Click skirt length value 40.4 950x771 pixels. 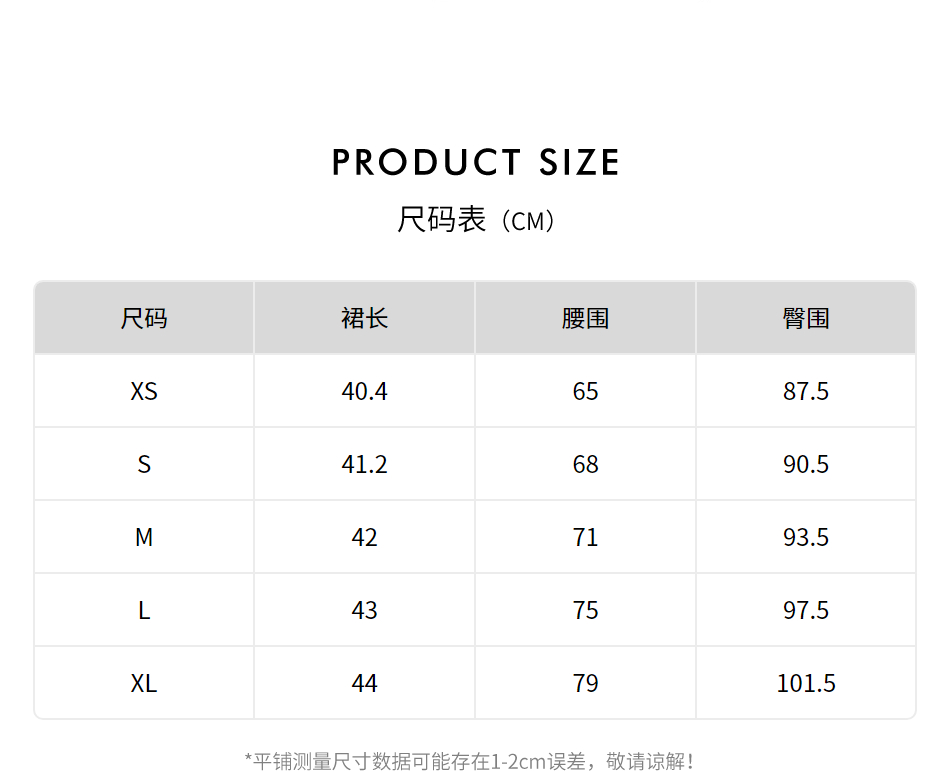pos(365,391)
